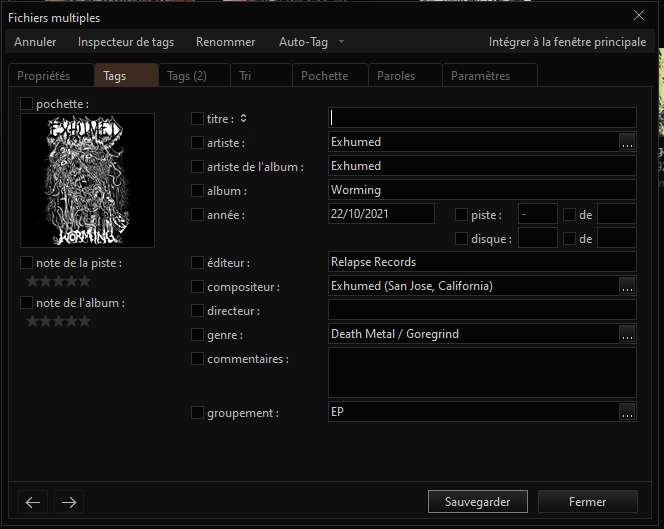Switch to the Tri tab
Screen dimensions: 664x529
click(261, 75)
